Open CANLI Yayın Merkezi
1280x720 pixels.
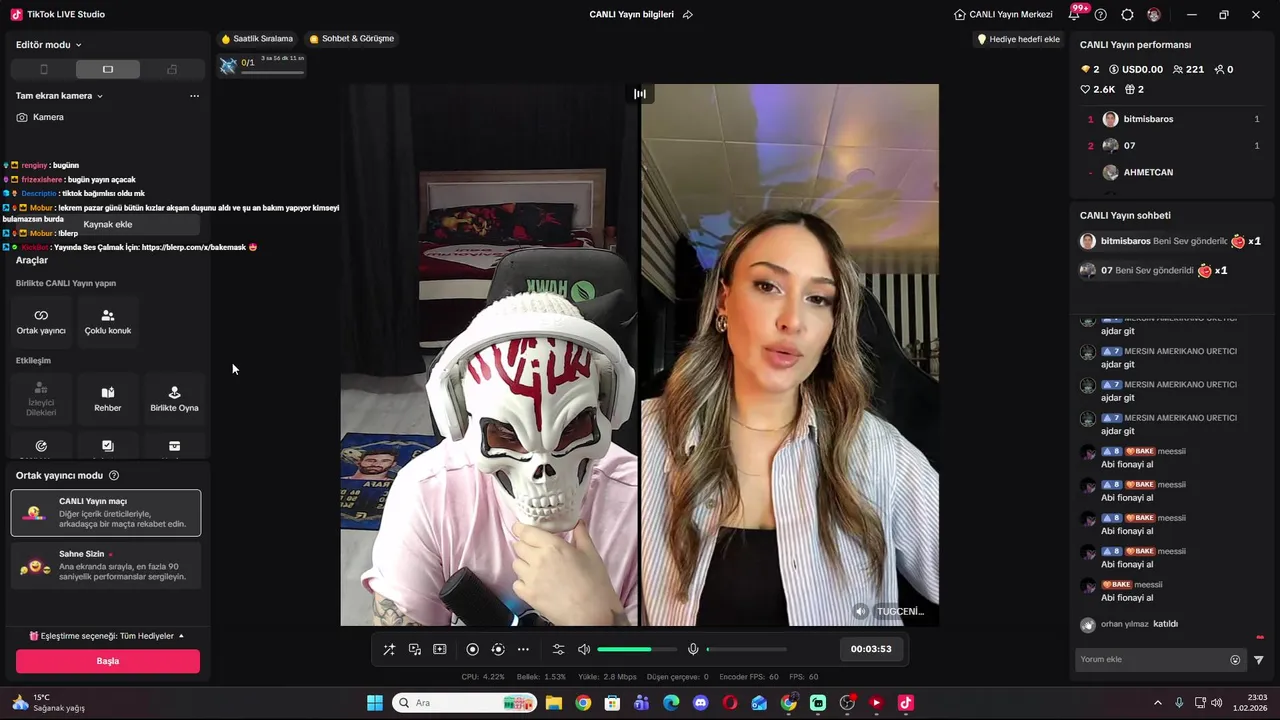1003,15
